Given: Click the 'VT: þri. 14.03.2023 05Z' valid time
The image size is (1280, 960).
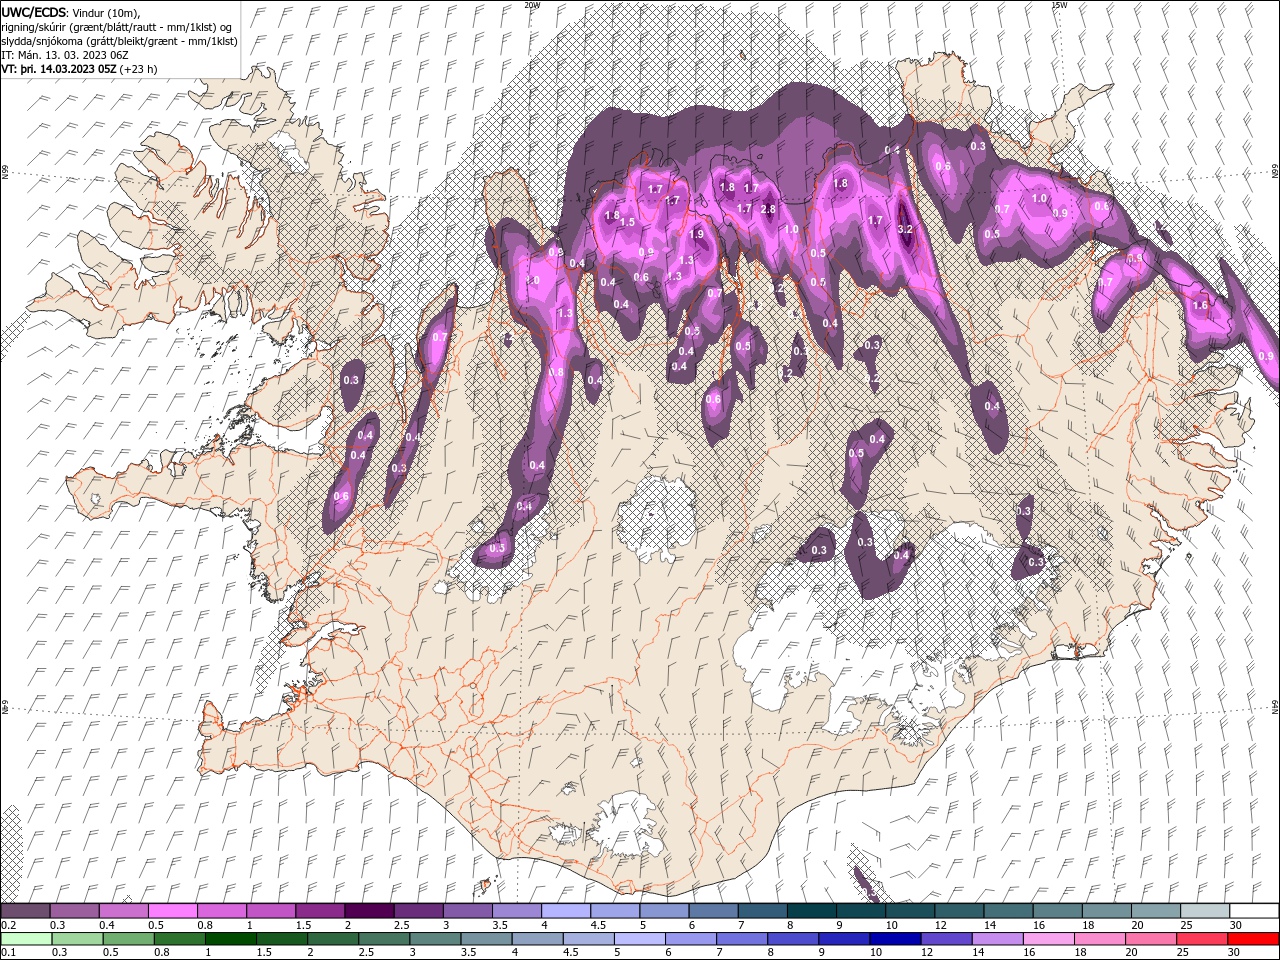Looking at the screenshot, I should 59,69.
